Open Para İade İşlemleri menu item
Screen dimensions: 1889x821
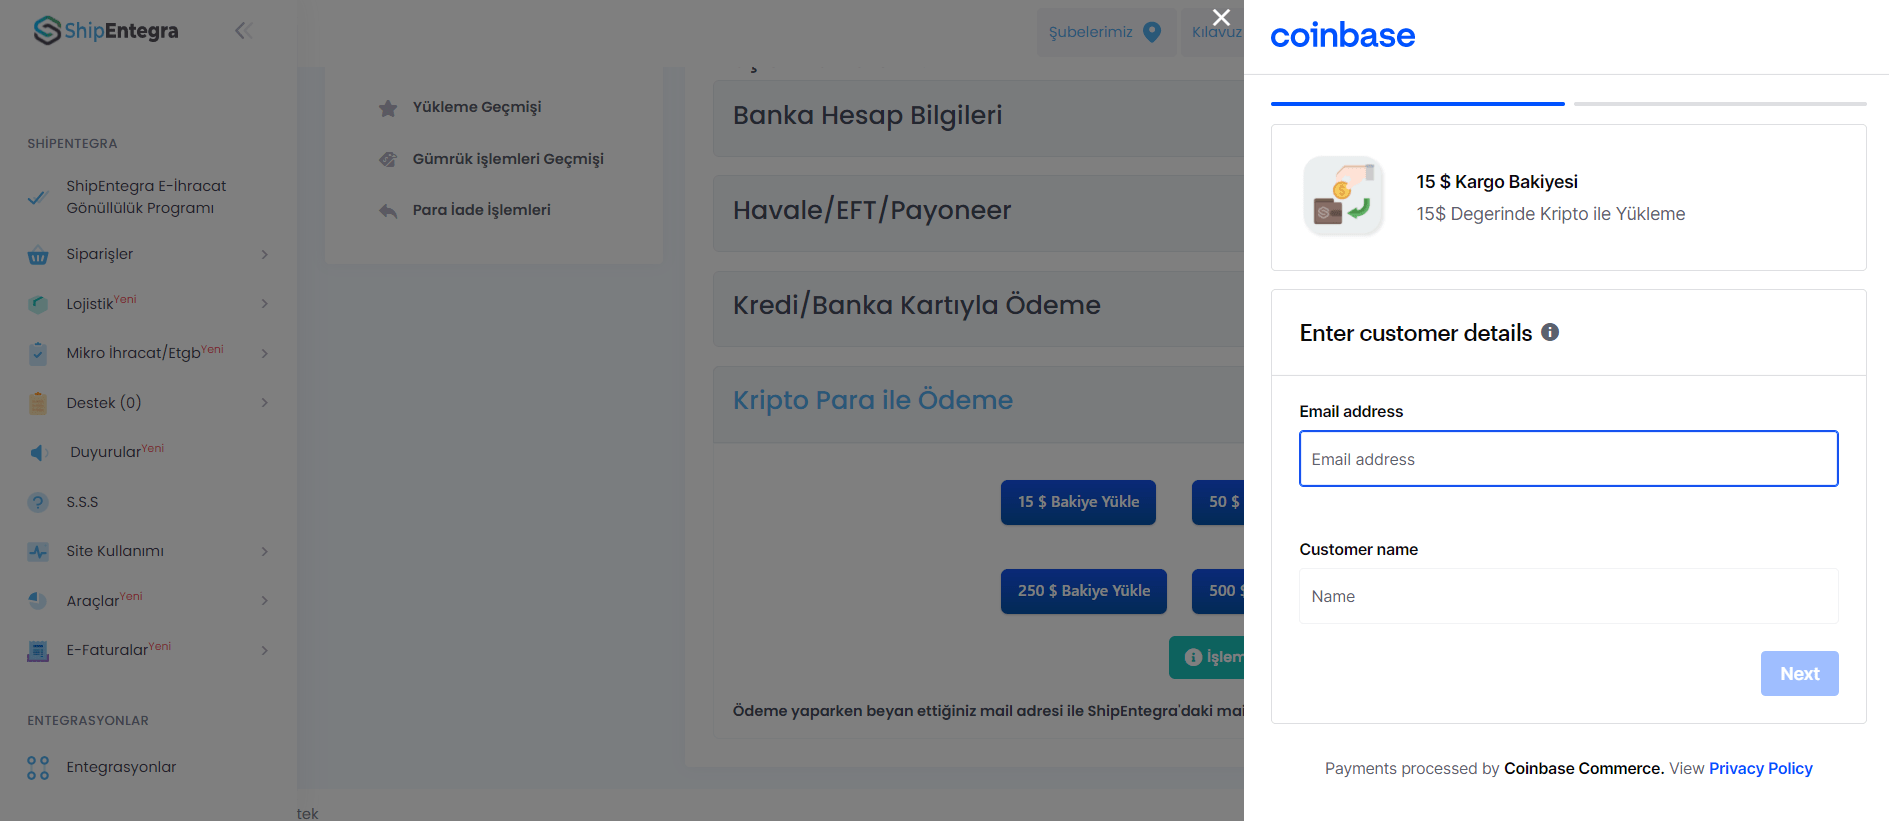(x=481, y=210)
